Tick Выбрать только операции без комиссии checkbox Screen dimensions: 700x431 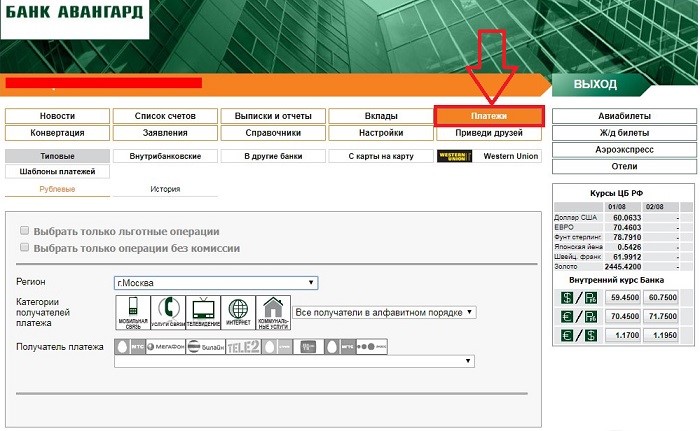click(25, 247)
